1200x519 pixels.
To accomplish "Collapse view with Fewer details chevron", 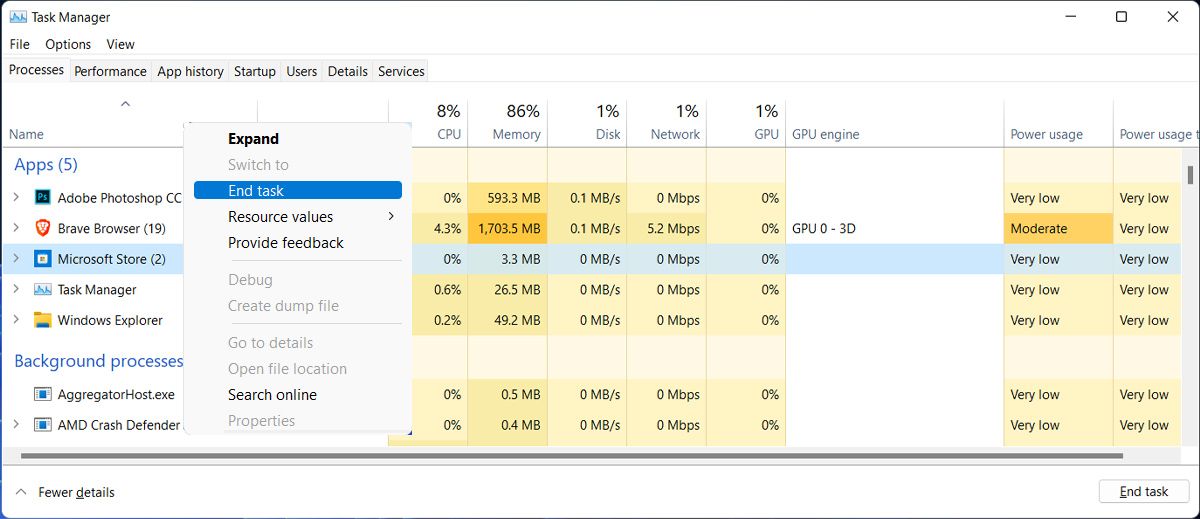I will pos(21,492).
